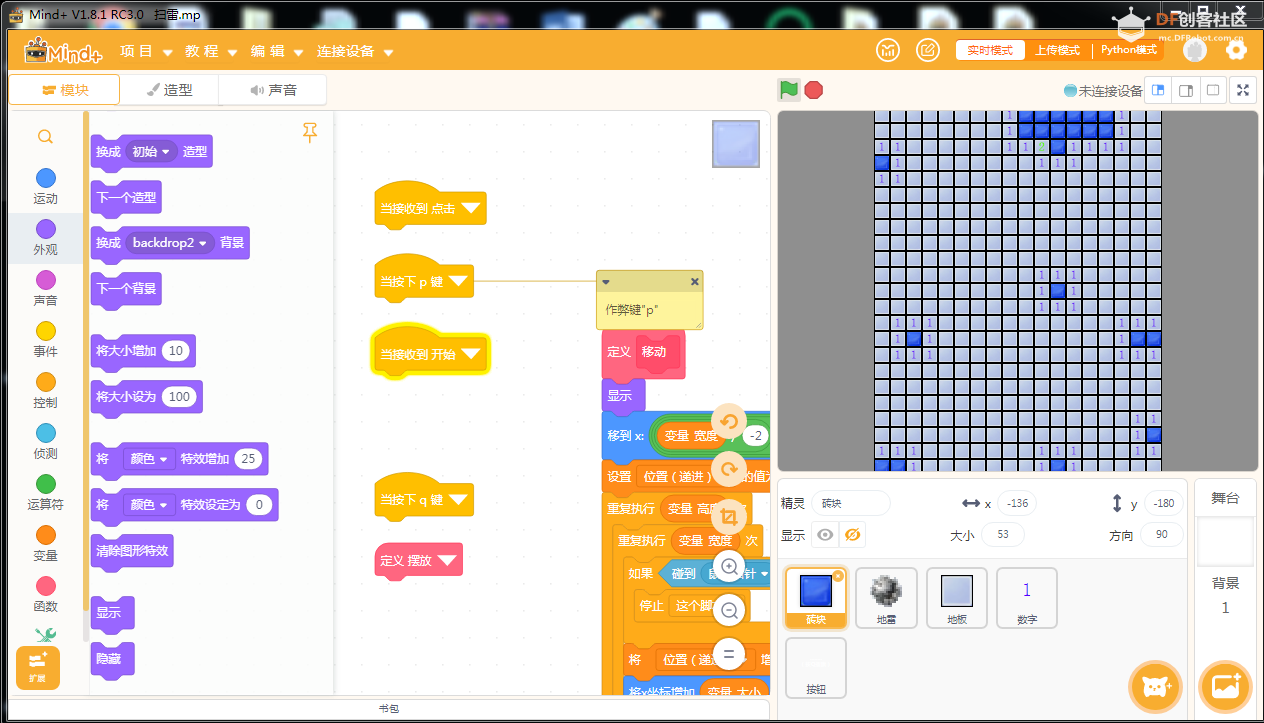Select the 侦测 (Sensing) block category
The height and width of the screenshot is (723, 1264).
45,441
